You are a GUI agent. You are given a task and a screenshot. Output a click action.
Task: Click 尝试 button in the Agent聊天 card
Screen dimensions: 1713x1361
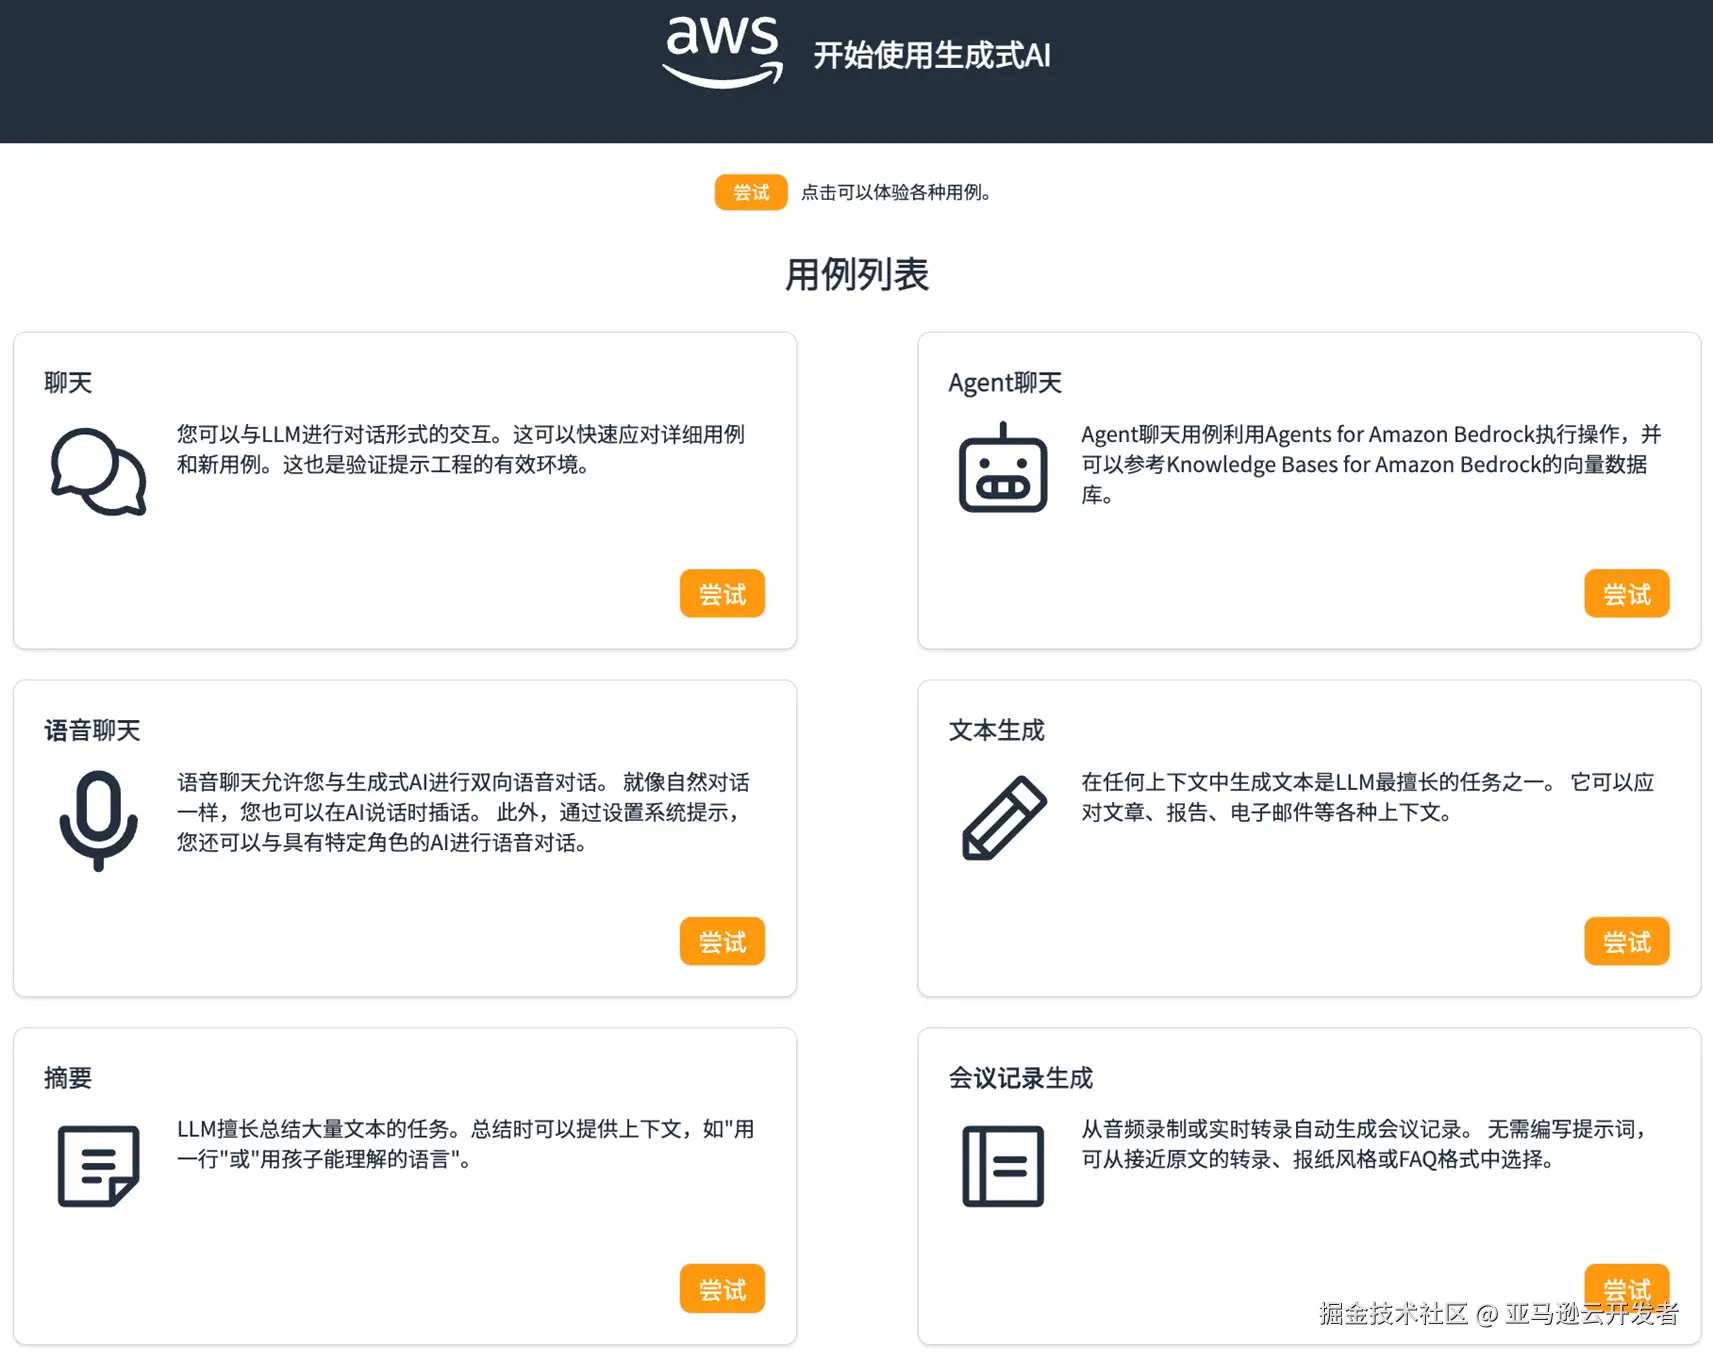(x=1627, y=594)
